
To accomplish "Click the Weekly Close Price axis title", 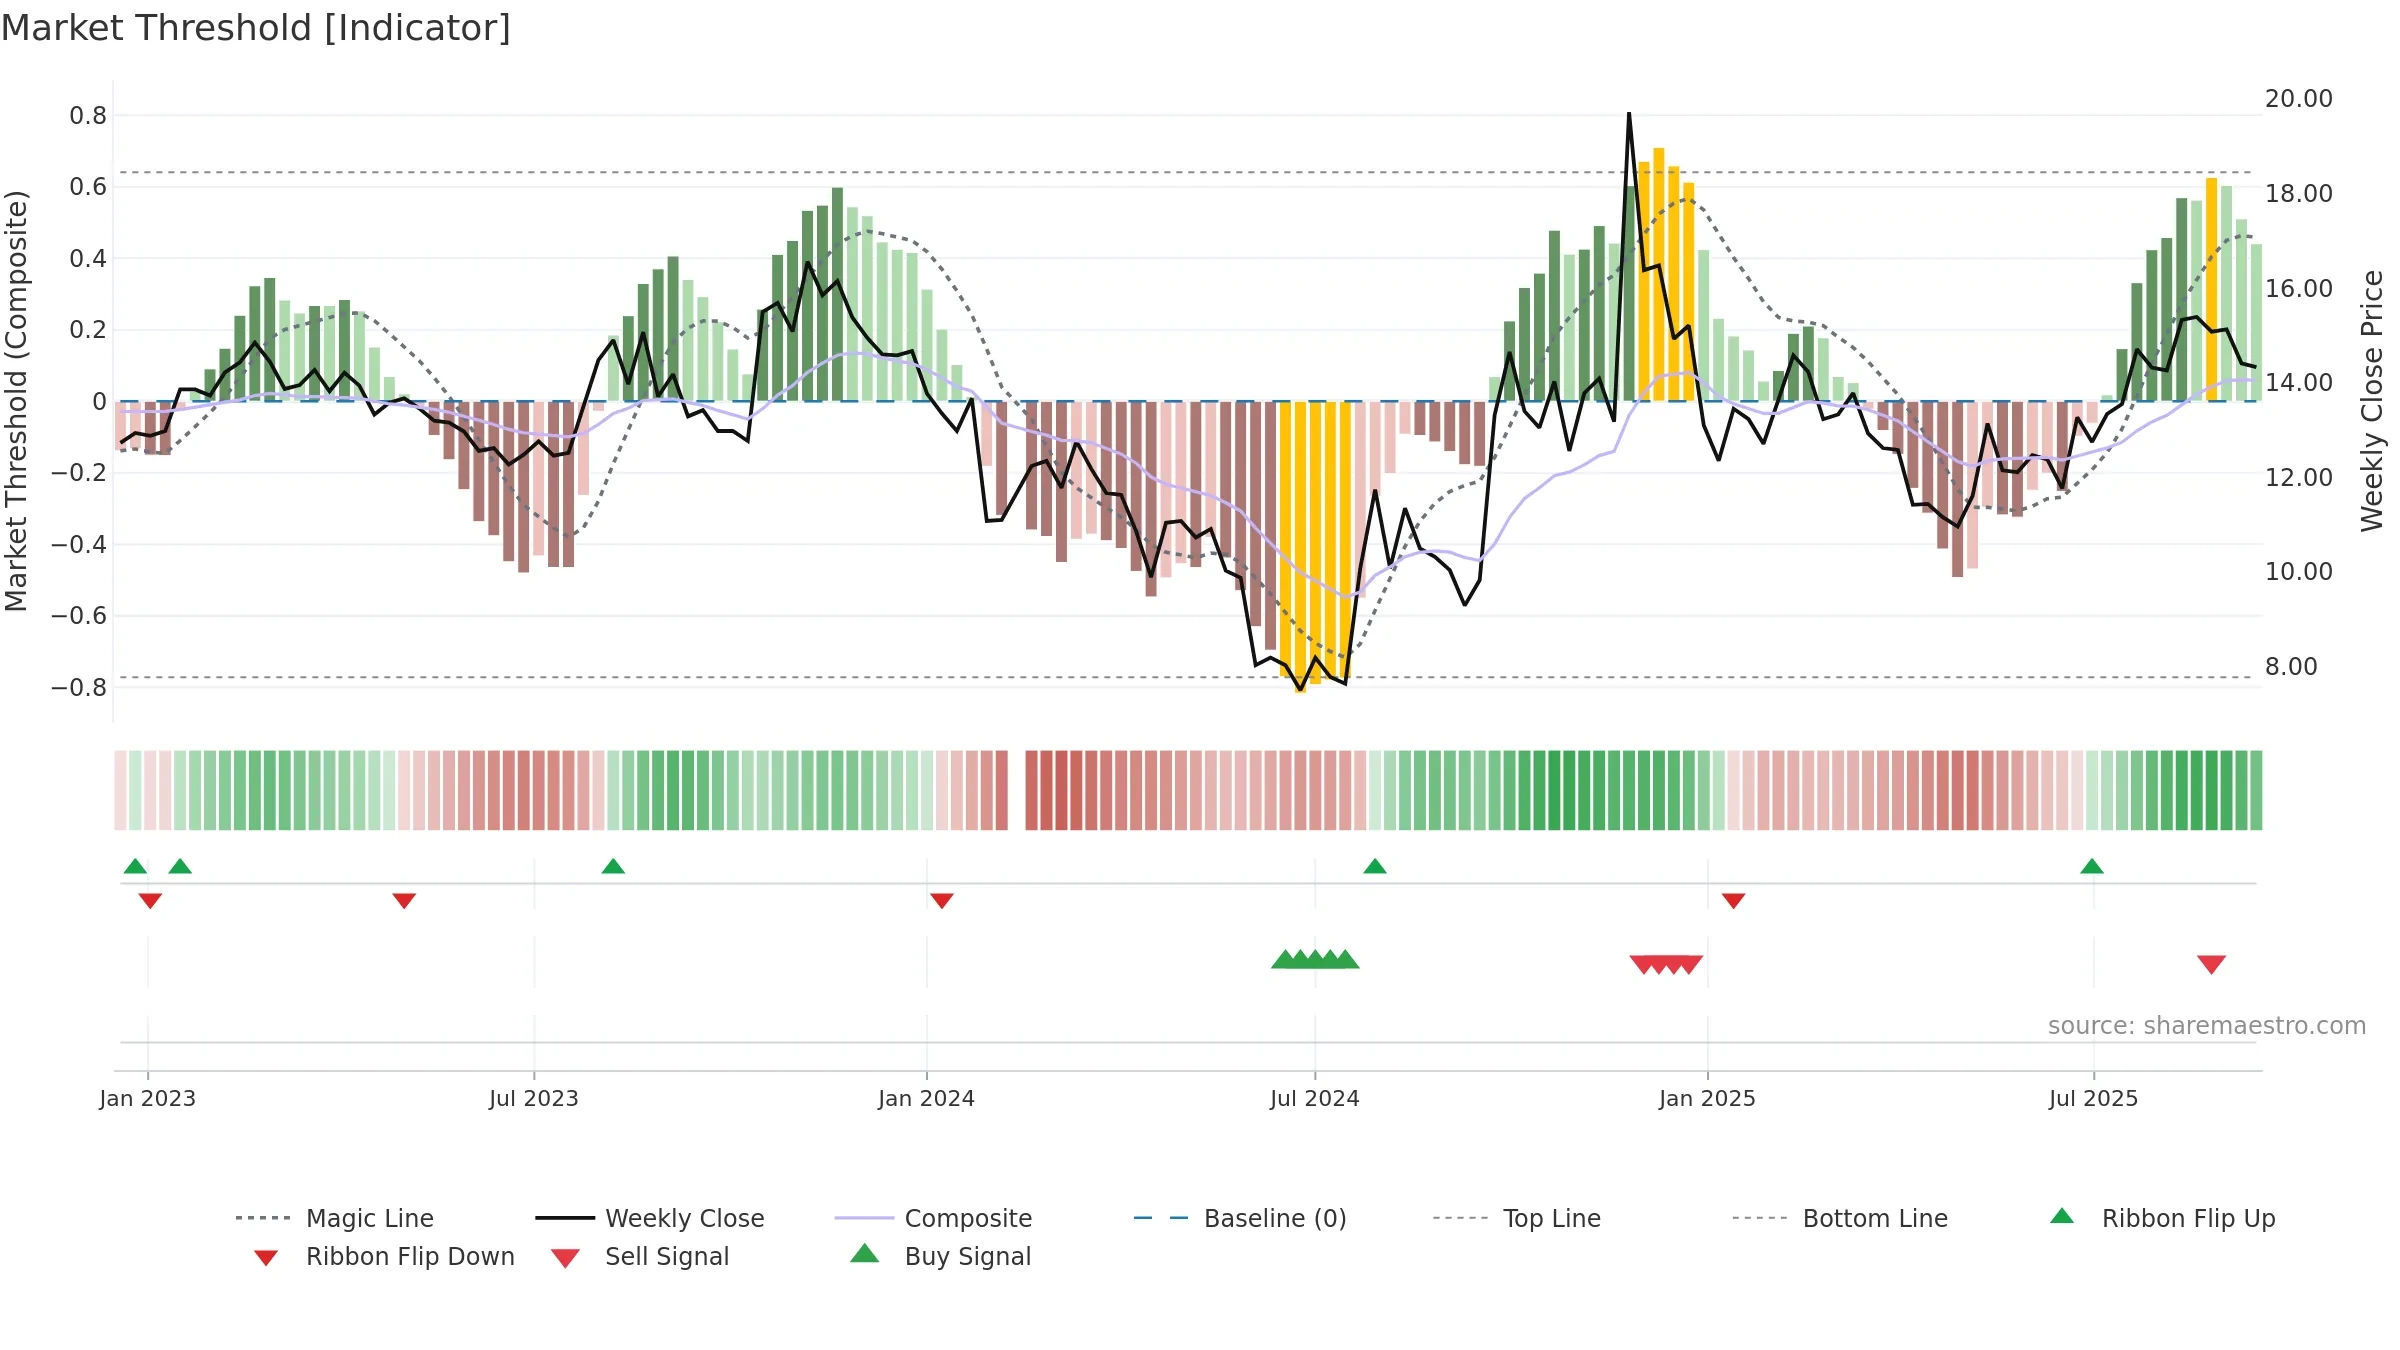I will (x=2372, y=401).
